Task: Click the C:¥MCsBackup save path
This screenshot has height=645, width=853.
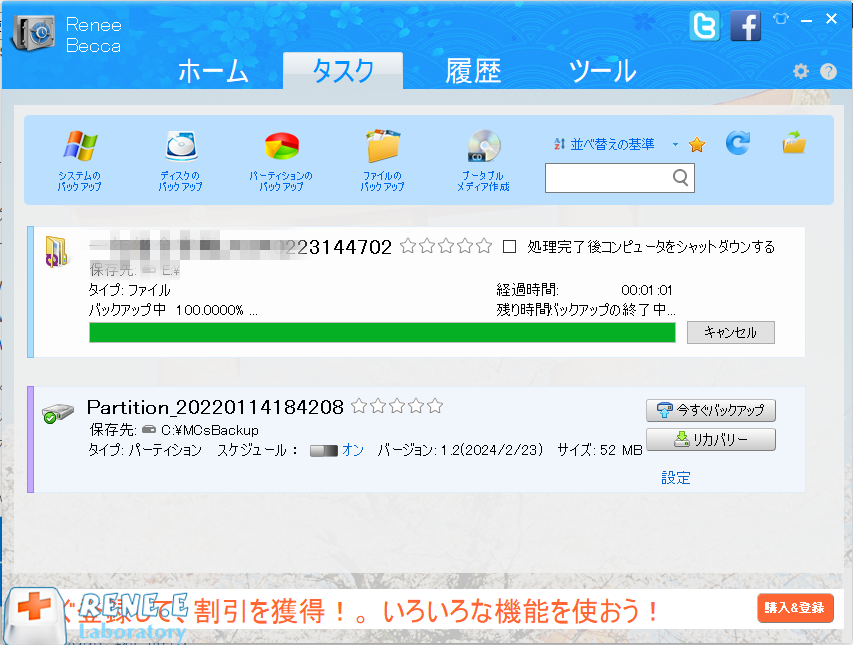Action: [x=209, y=430]
